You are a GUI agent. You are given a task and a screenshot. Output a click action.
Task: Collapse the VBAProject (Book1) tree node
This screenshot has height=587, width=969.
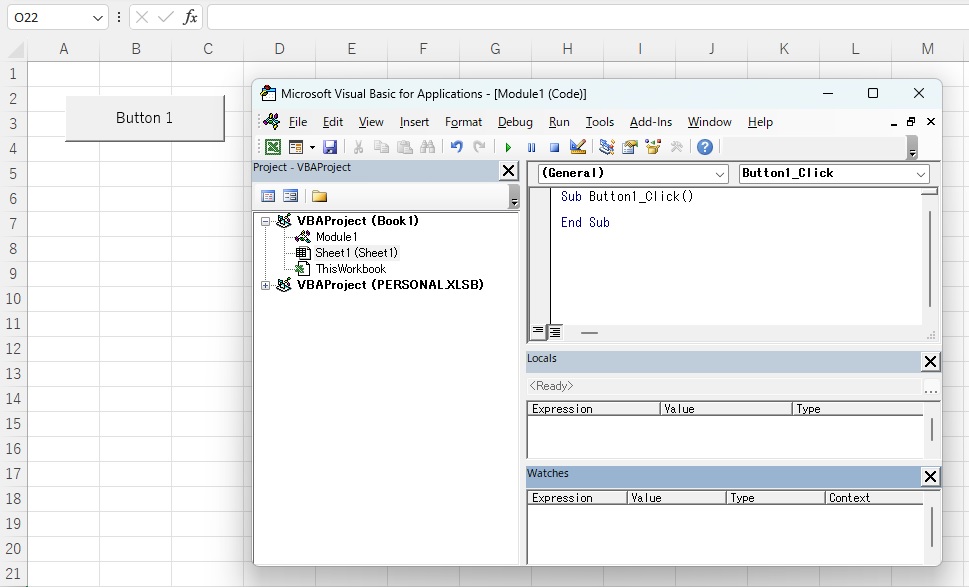[x=265, y=221]
